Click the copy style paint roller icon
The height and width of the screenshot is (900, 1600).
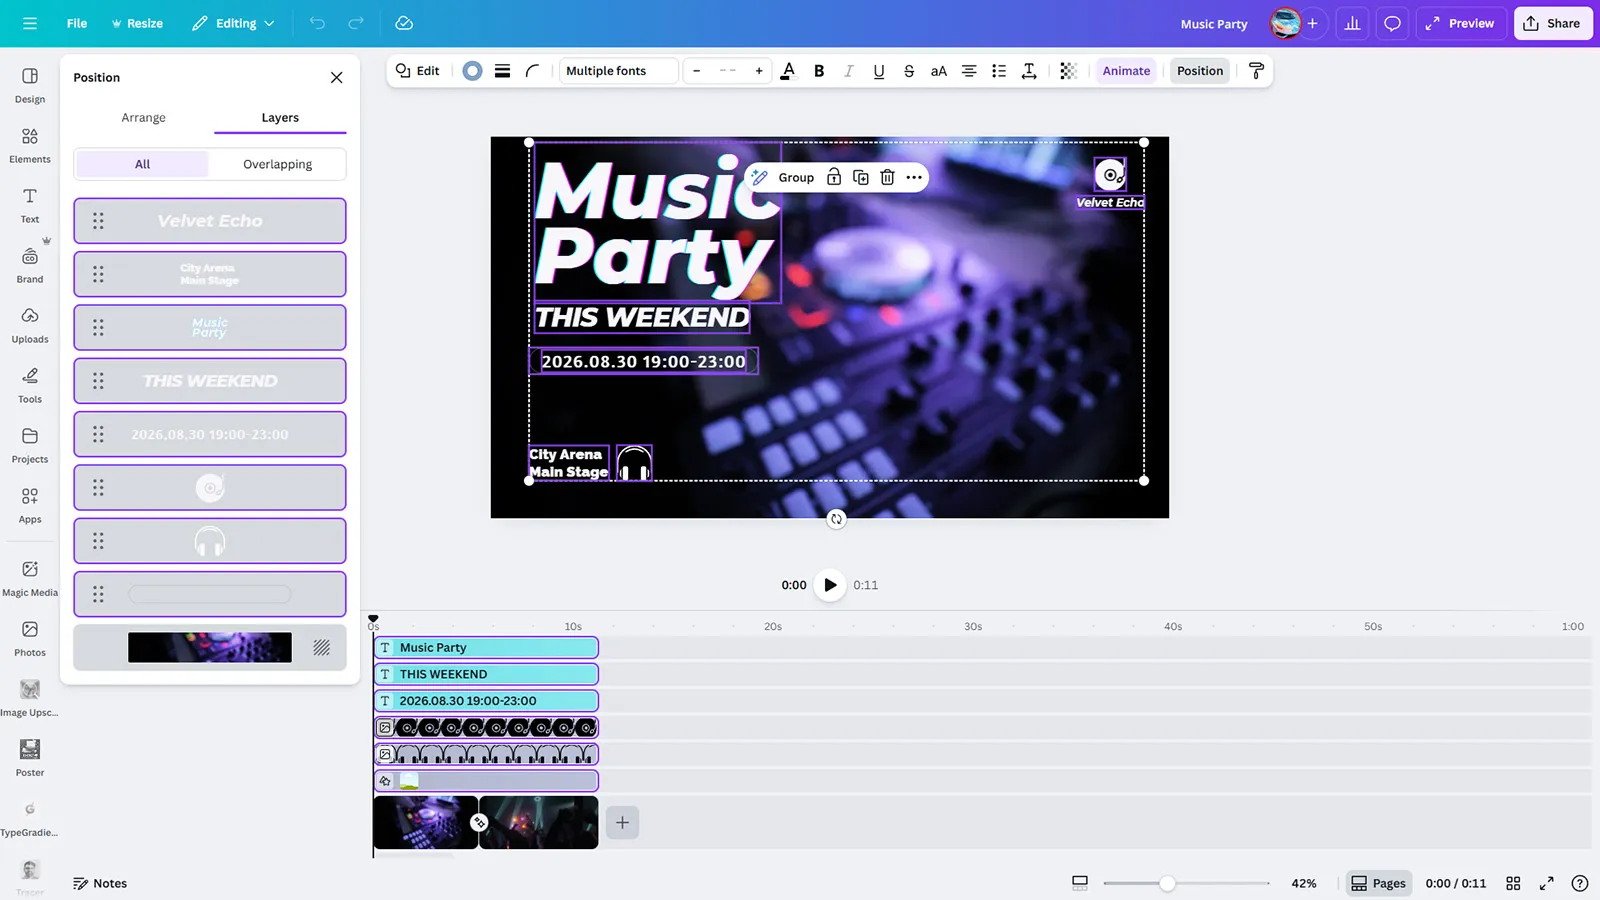click(1256, 71)
